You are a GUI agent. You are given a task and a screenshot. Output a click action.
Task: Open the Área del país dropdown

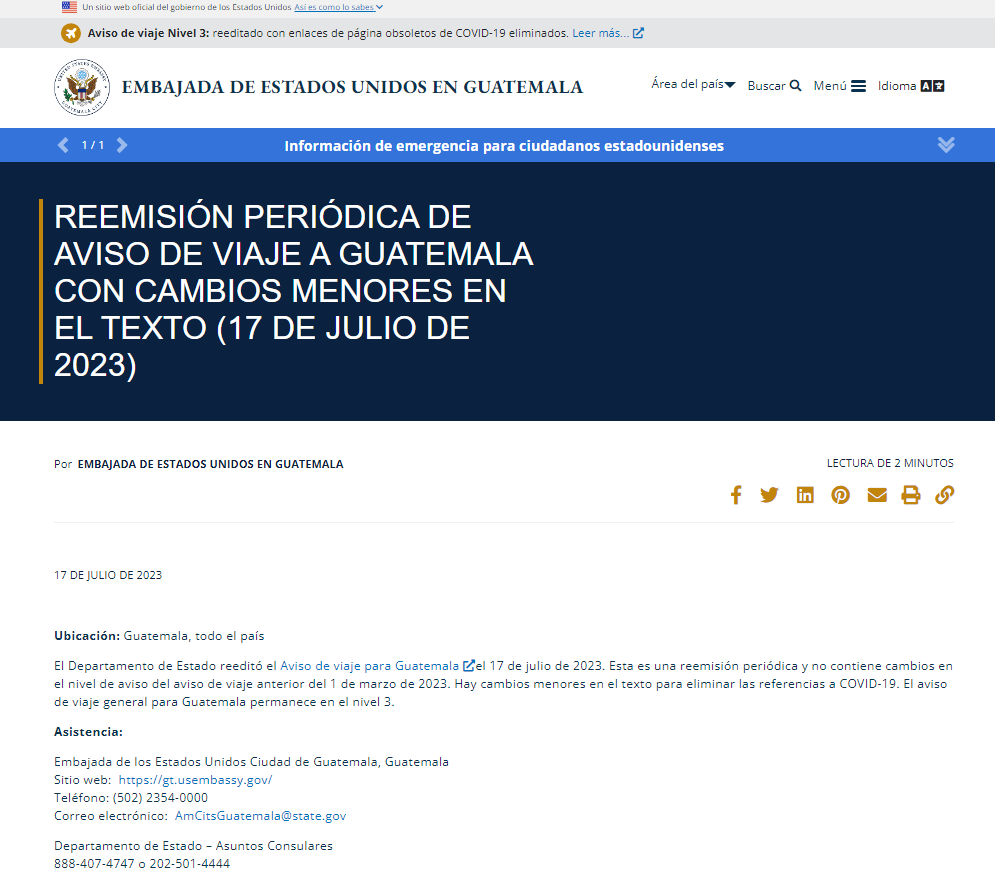[x=693, y=84]
